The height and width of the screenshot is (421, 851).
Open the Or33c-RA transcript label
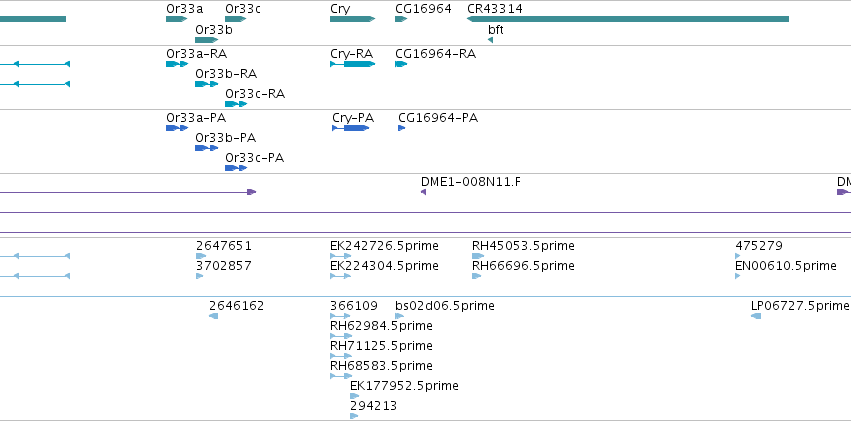coord(255,93)
